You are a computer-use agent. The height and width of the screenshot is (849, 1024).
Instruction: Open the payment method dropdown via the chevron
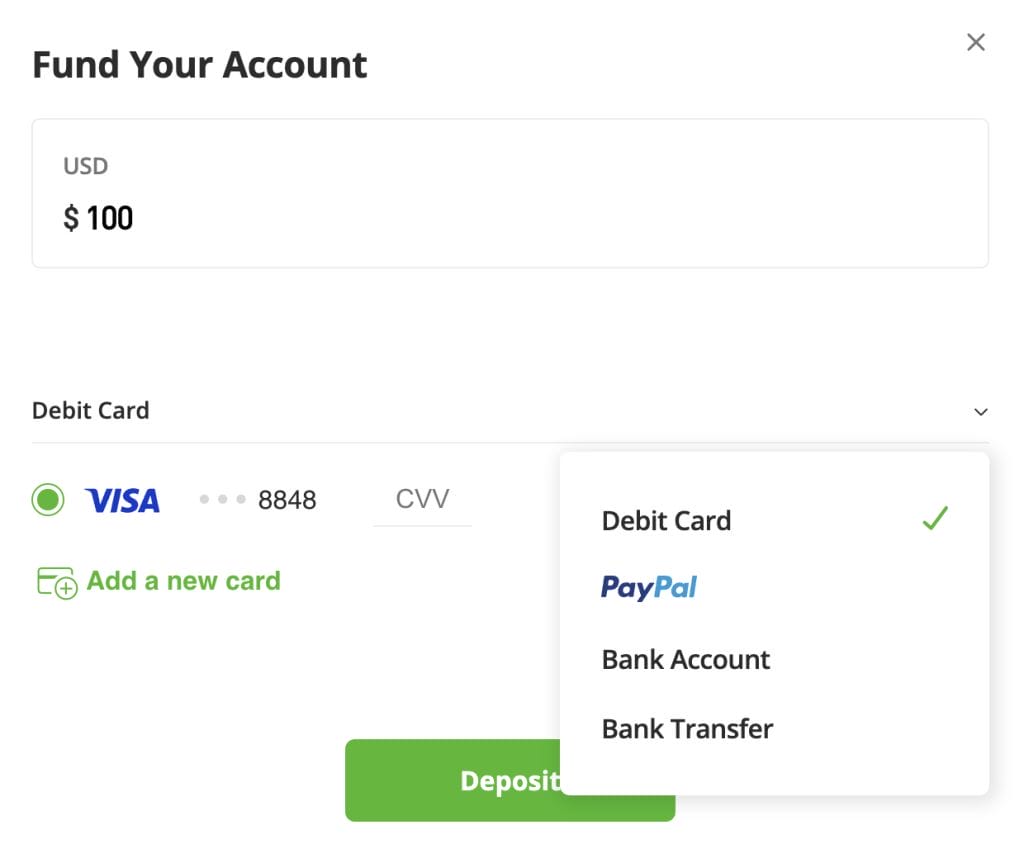click(x=981, y=411)
